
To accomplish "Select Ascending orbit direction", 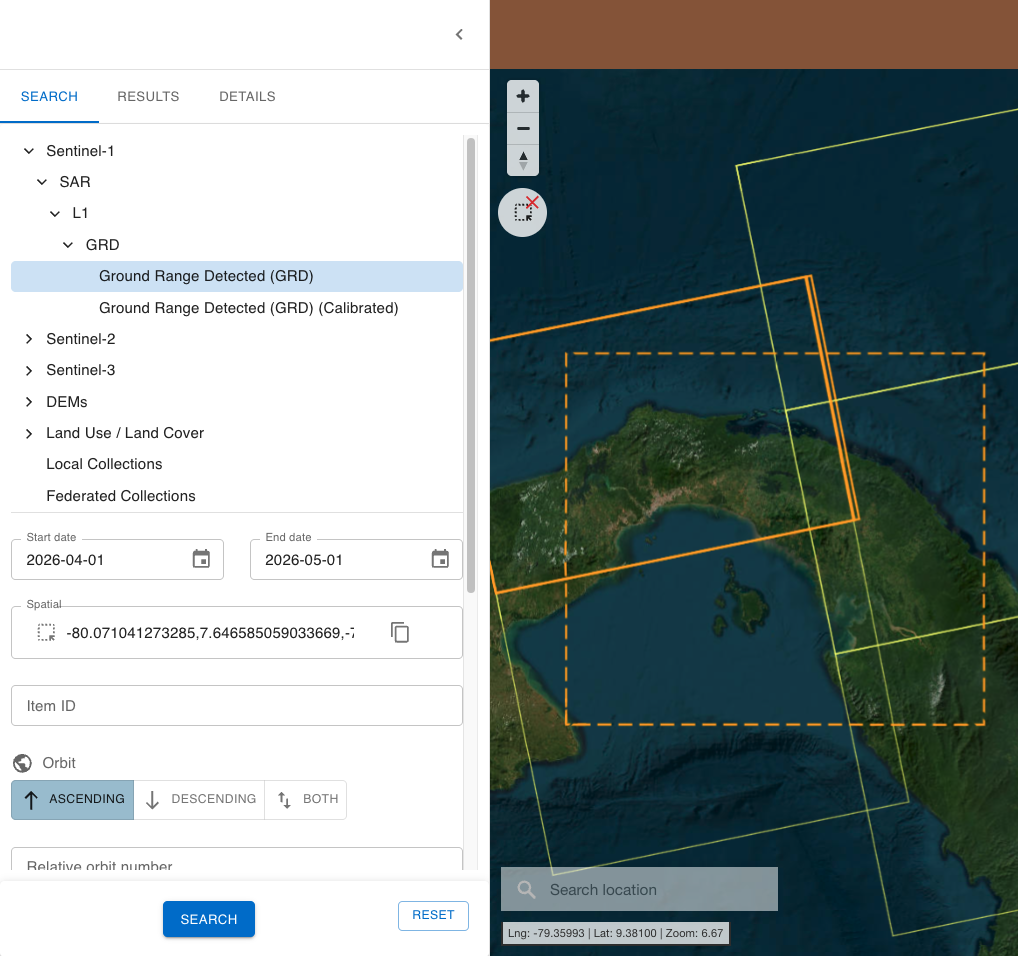I will click(73, 800).
